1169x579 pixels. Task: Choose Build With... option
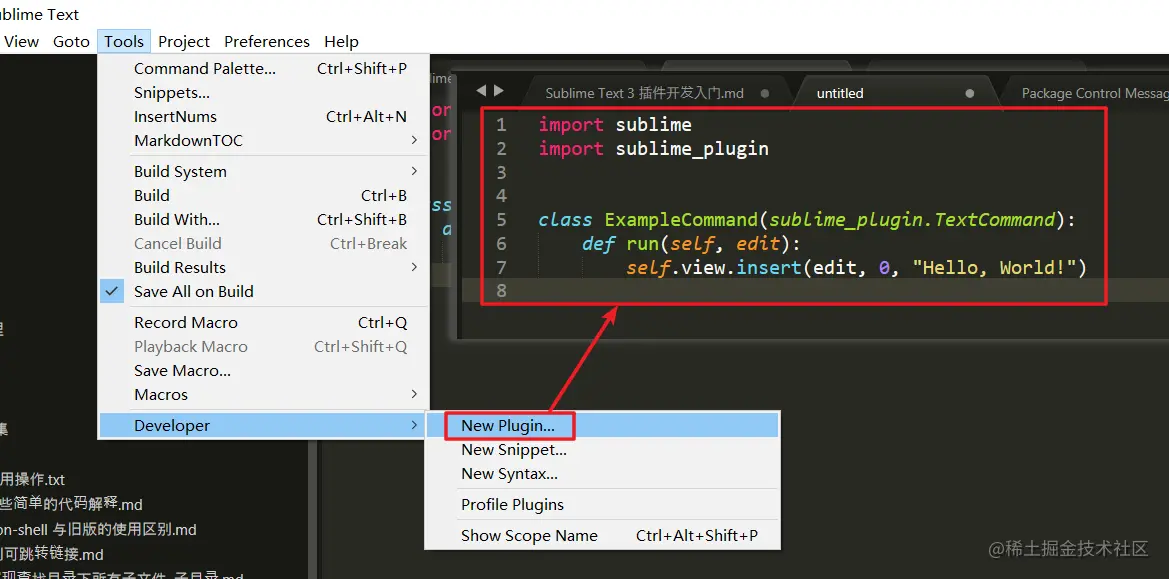263,219
